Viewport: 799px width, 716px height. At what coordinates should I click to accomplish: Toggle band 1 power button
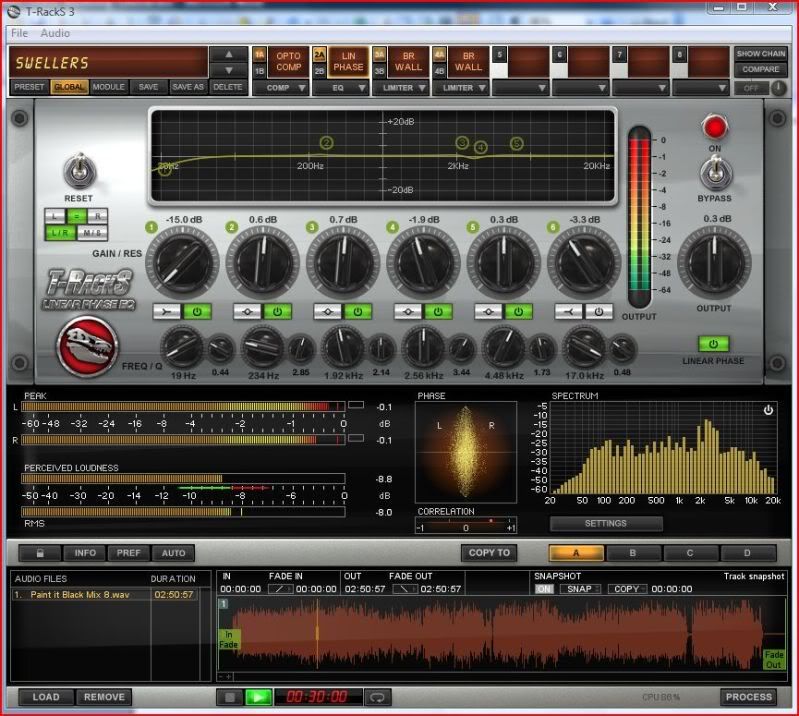[x=197, y=311]
